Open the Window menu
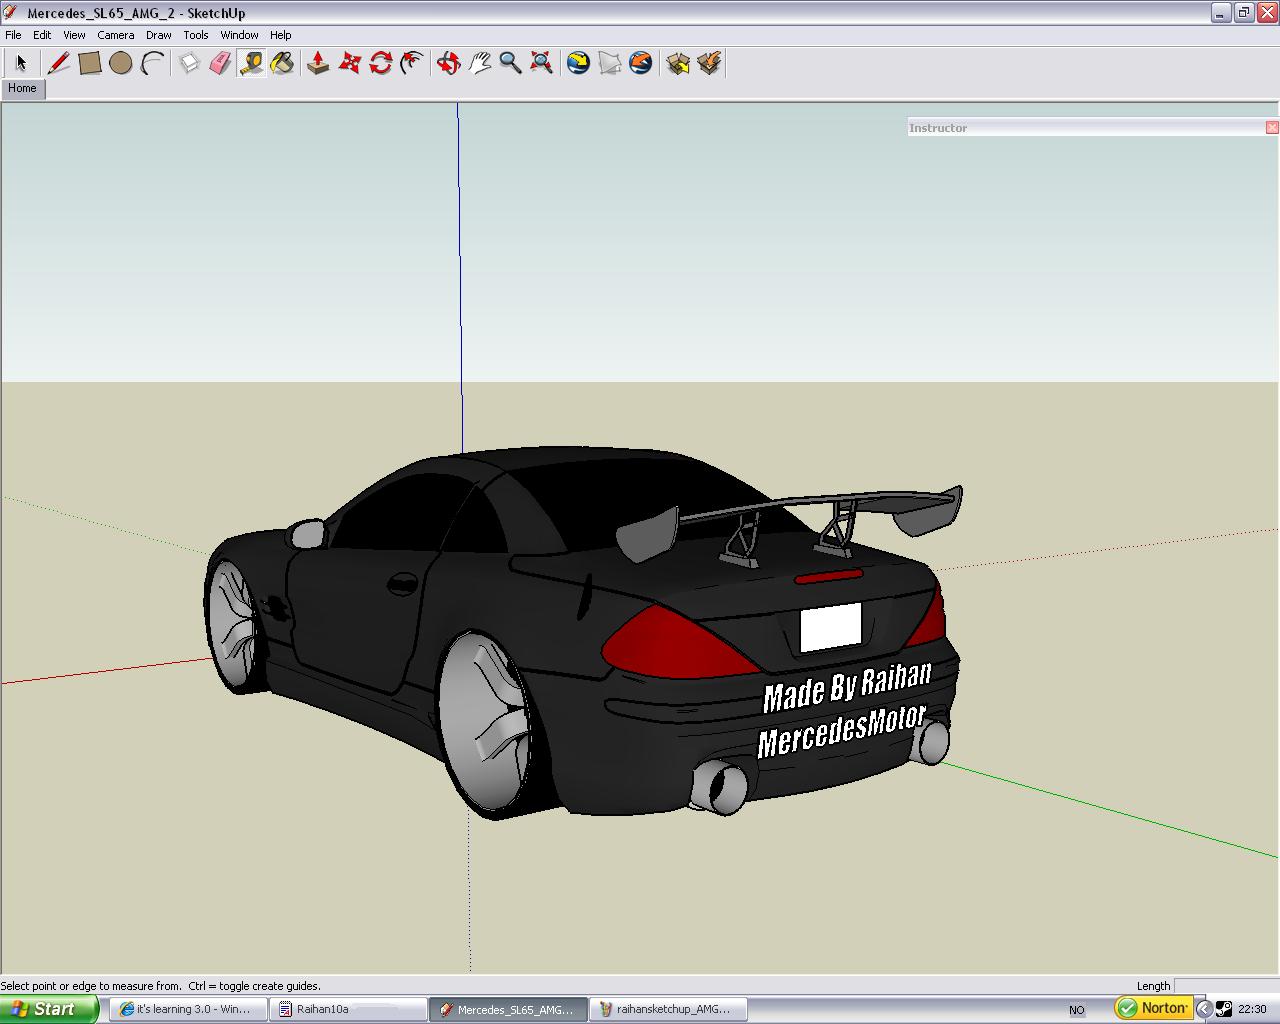 240,35
